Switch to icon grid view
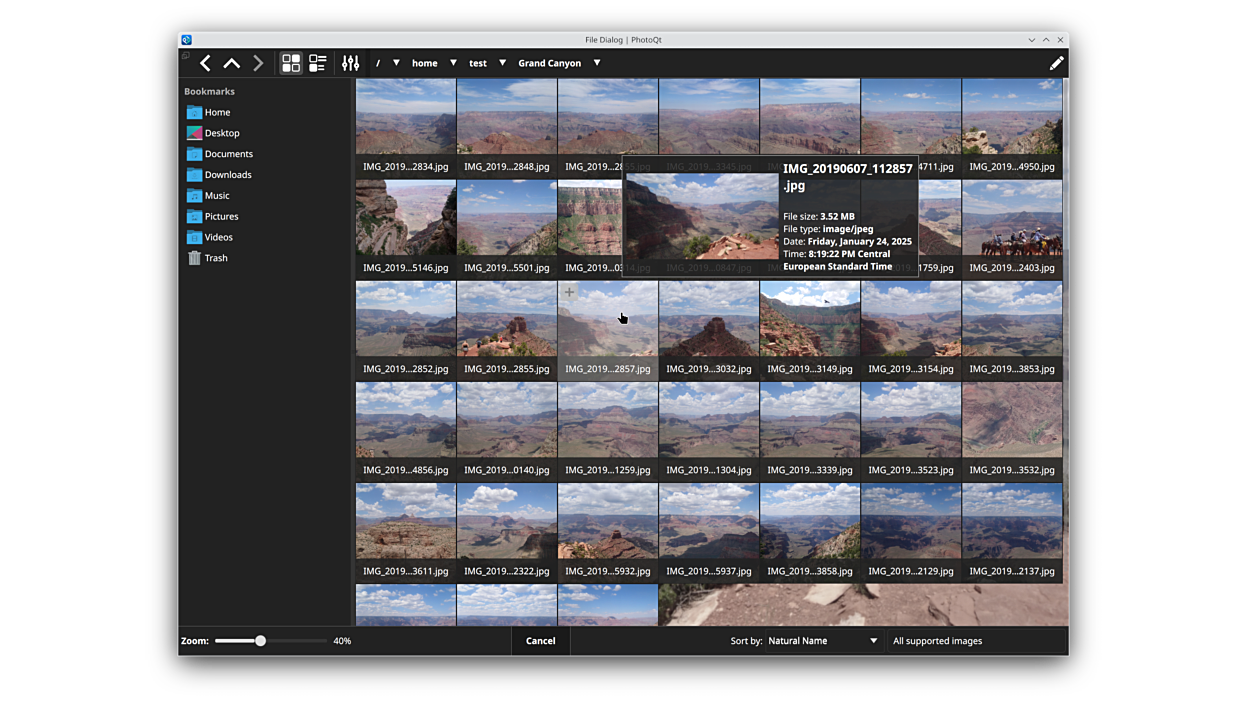Screen dimensions: 1248x702 [291, 63]
